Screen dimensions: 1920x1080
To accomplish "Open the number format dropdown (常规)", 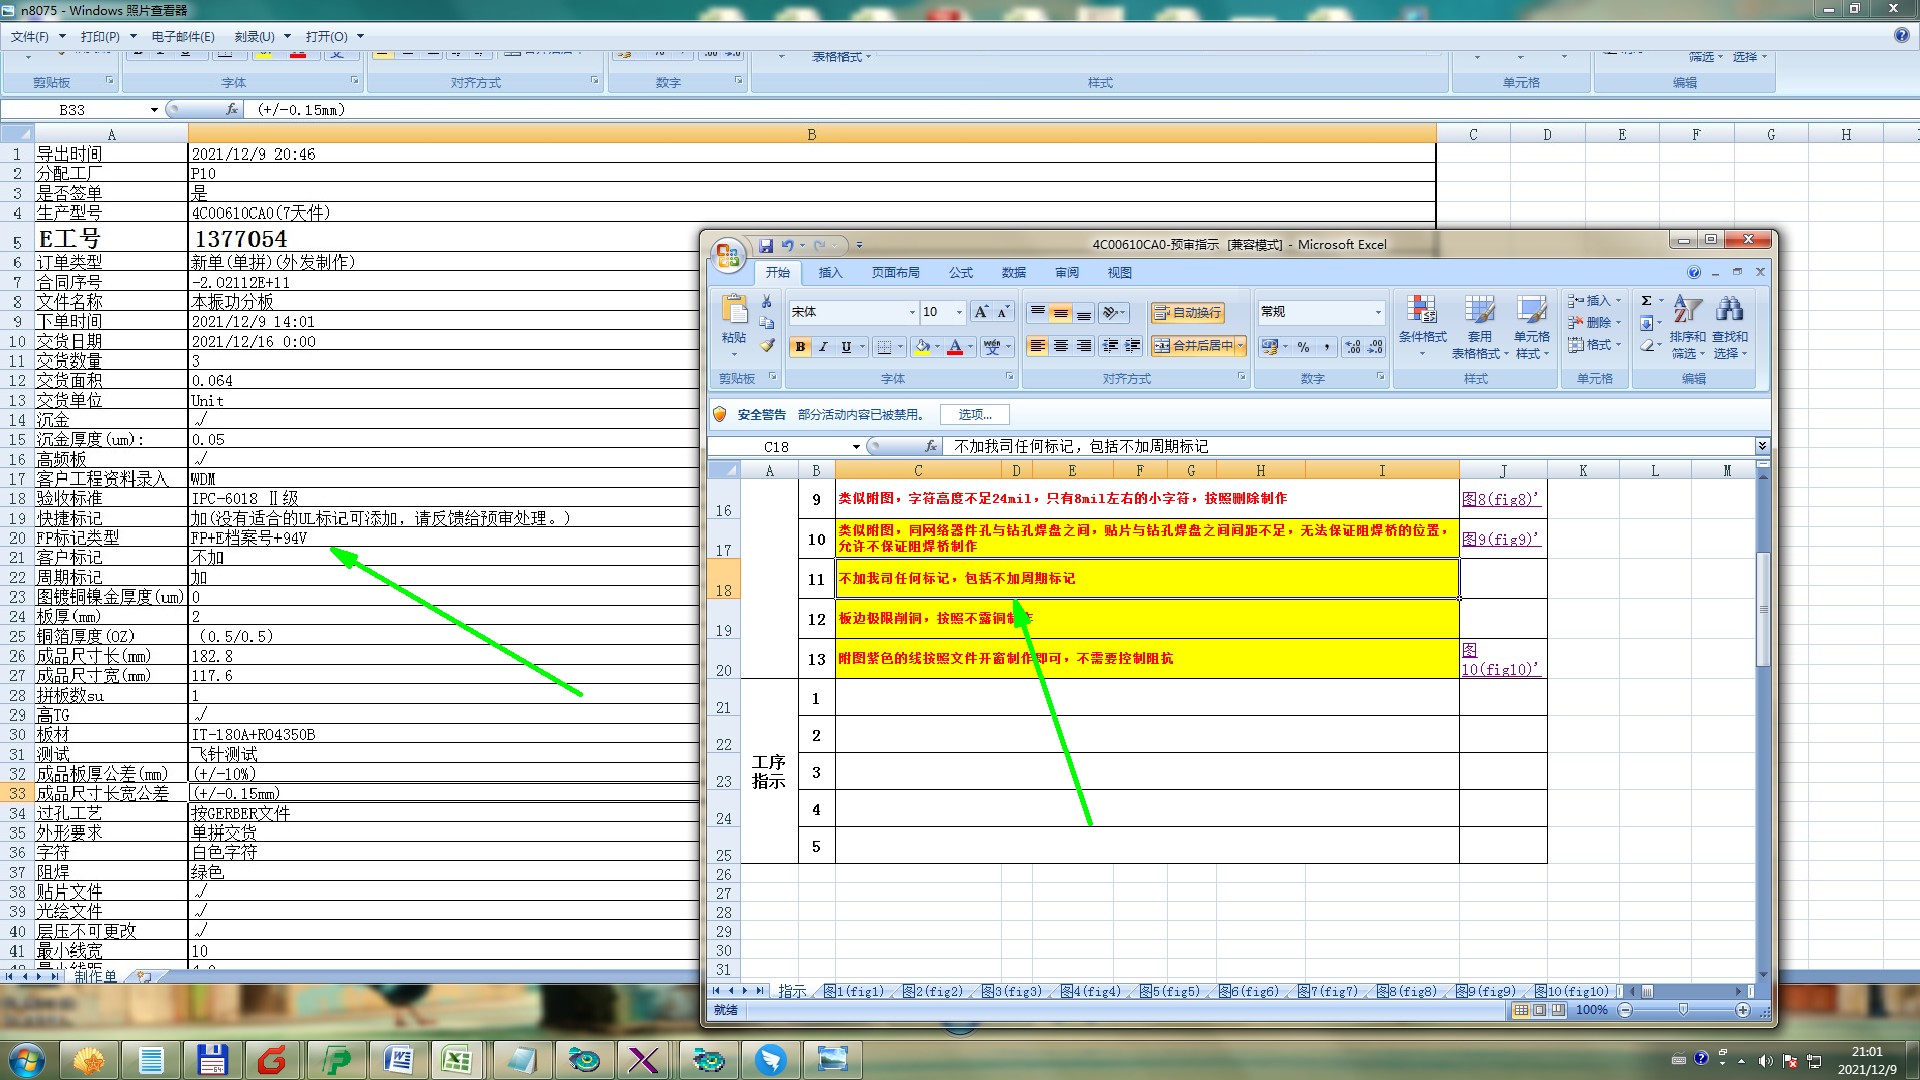I will (1377, 312).
